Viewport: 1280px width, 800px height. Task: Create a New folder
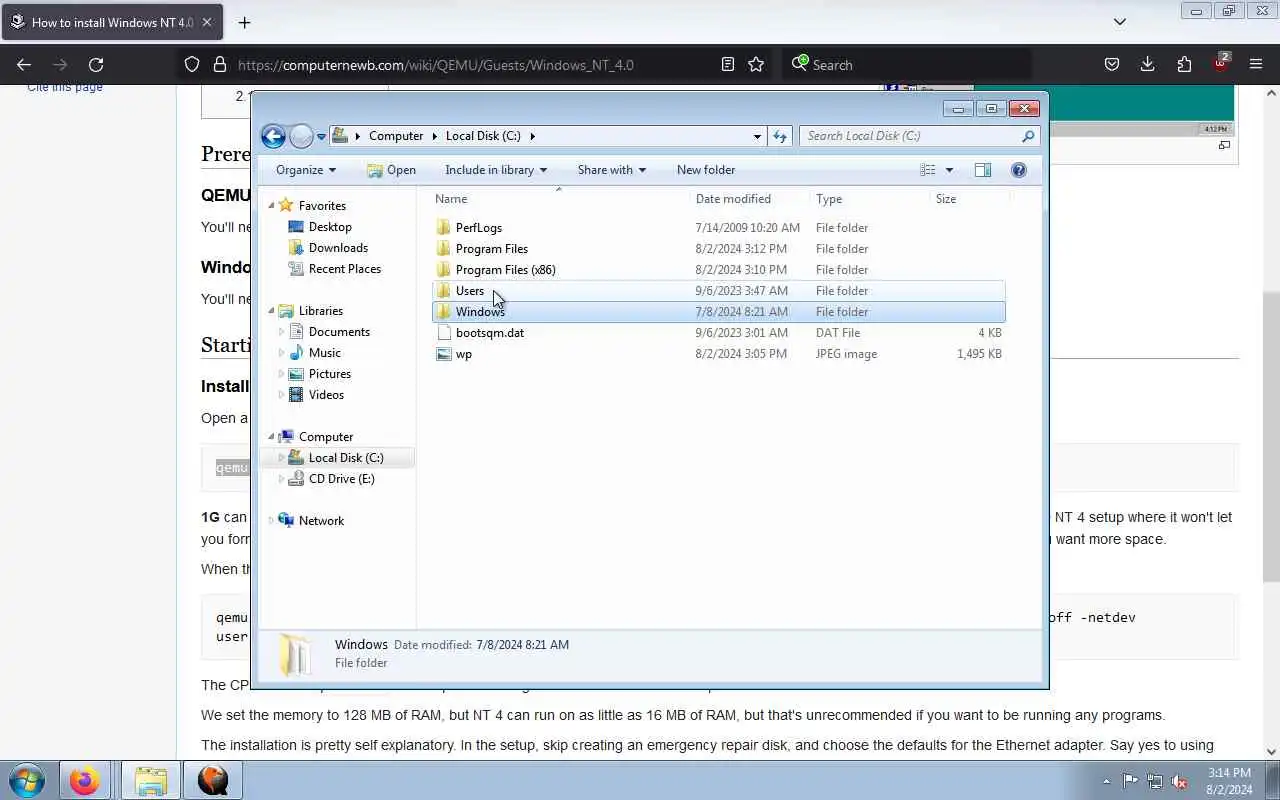(x=706, y=170)
